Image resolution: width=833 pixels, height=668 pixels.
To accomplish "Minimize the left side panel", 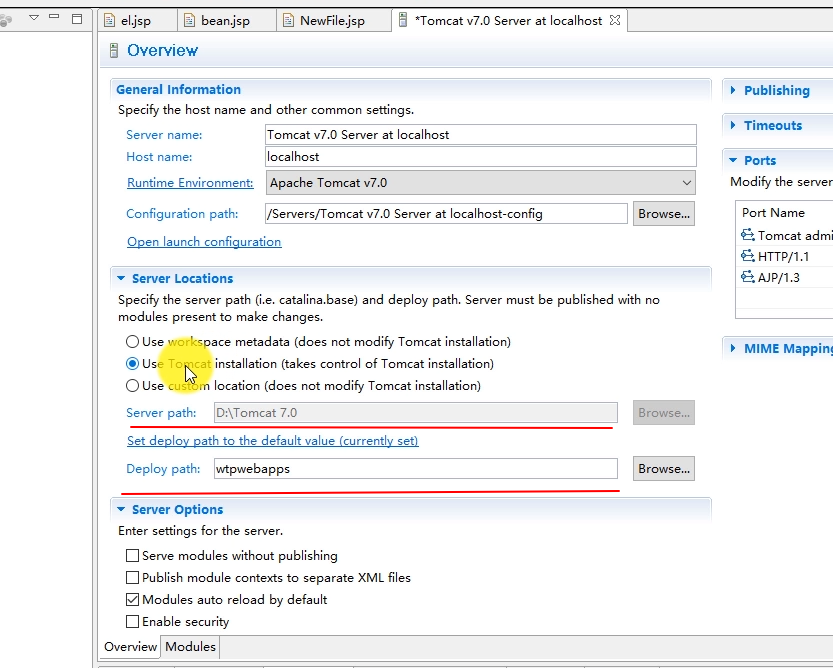I will (54, 17).
